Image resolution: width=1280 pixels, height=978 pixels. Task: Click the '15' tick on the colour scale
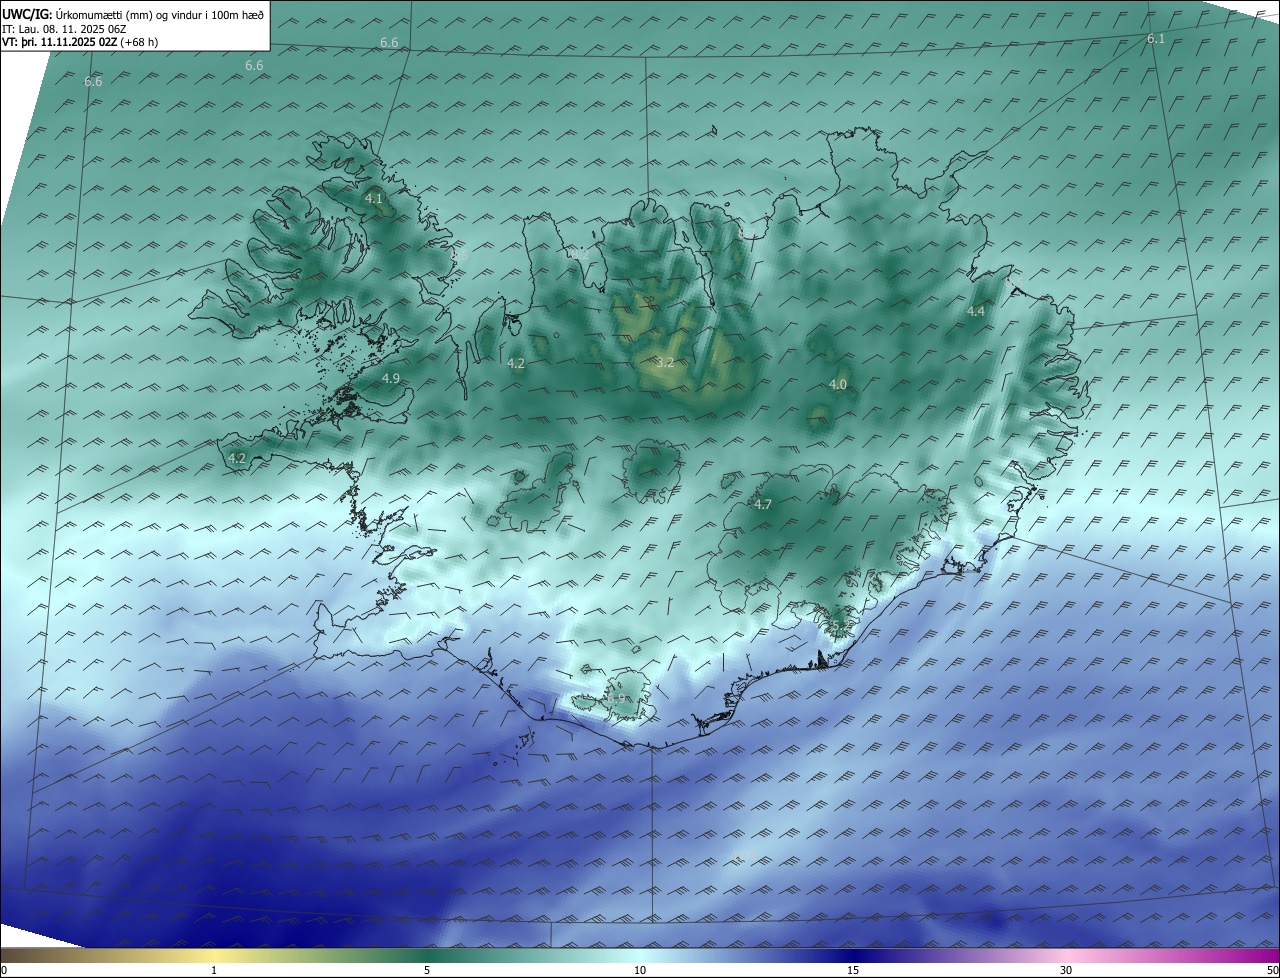[x=853, y=970]
